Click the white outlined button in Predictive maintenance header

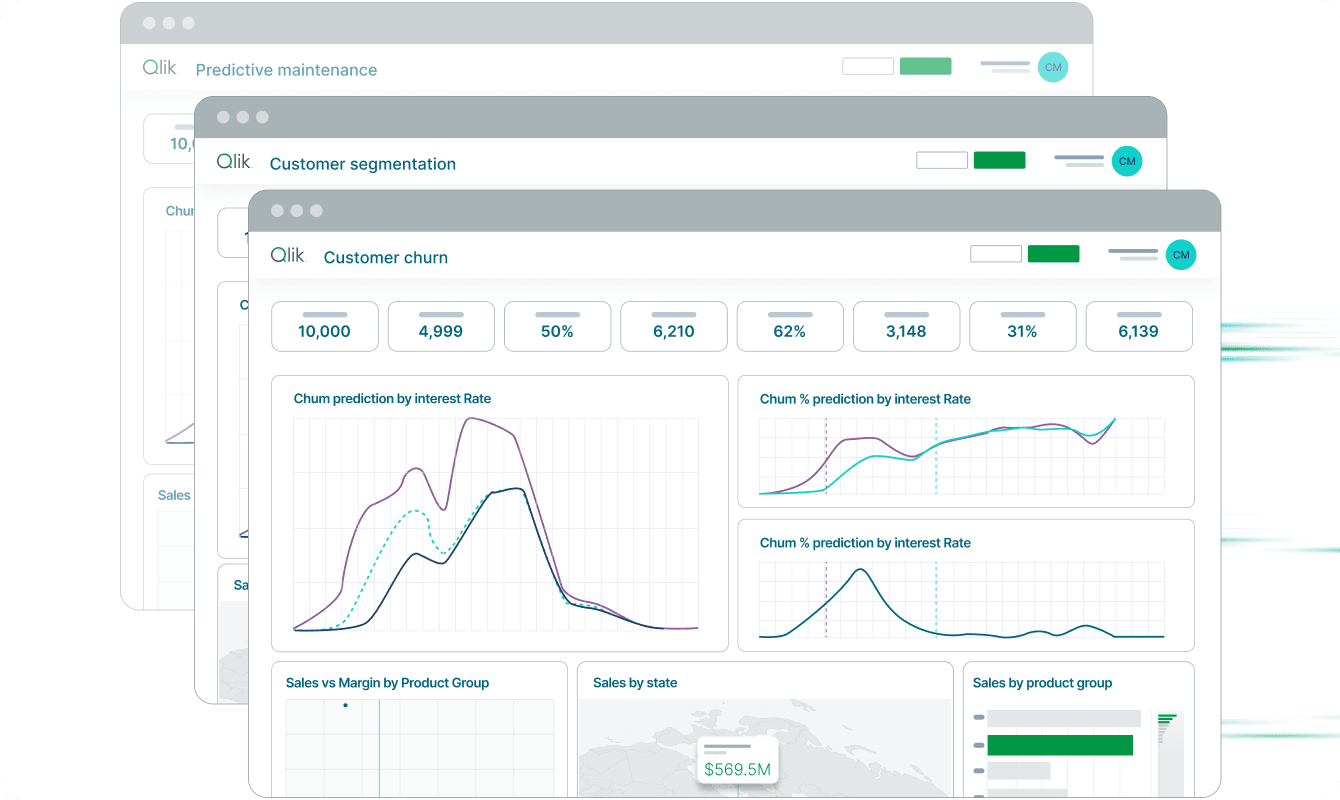[x=868, y=66]
